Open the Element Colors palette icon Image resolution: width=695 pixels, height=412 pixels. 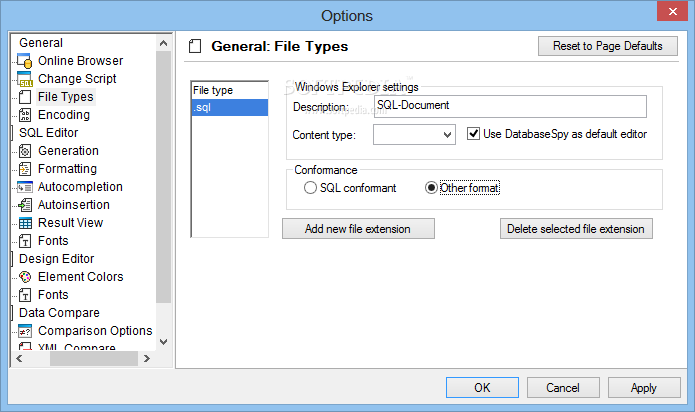[x=25, y=277]
